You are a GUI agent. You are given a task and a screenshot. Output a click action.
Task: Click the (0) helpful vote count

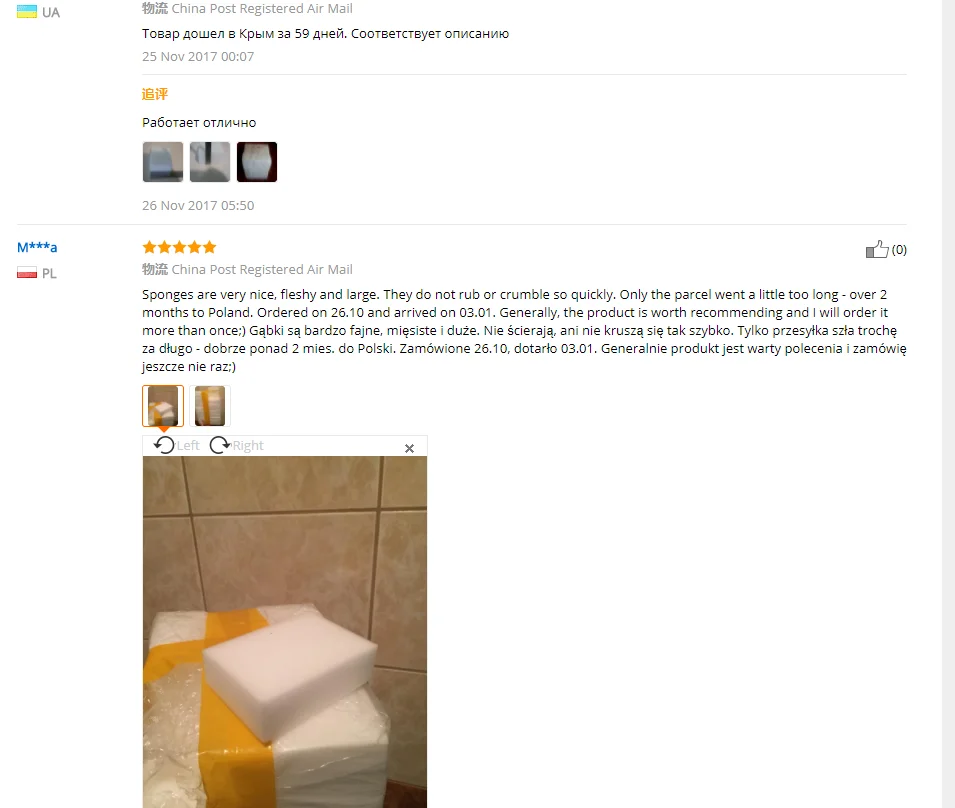click(x=899, y=250)
